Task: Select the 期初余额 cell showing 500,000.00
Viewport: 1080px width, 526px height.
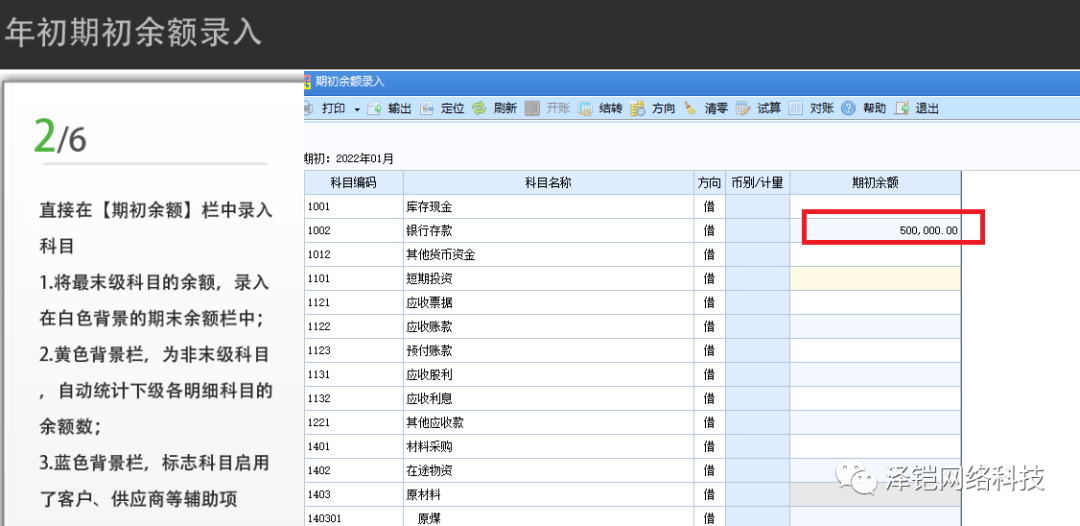Action: [876, 231]
